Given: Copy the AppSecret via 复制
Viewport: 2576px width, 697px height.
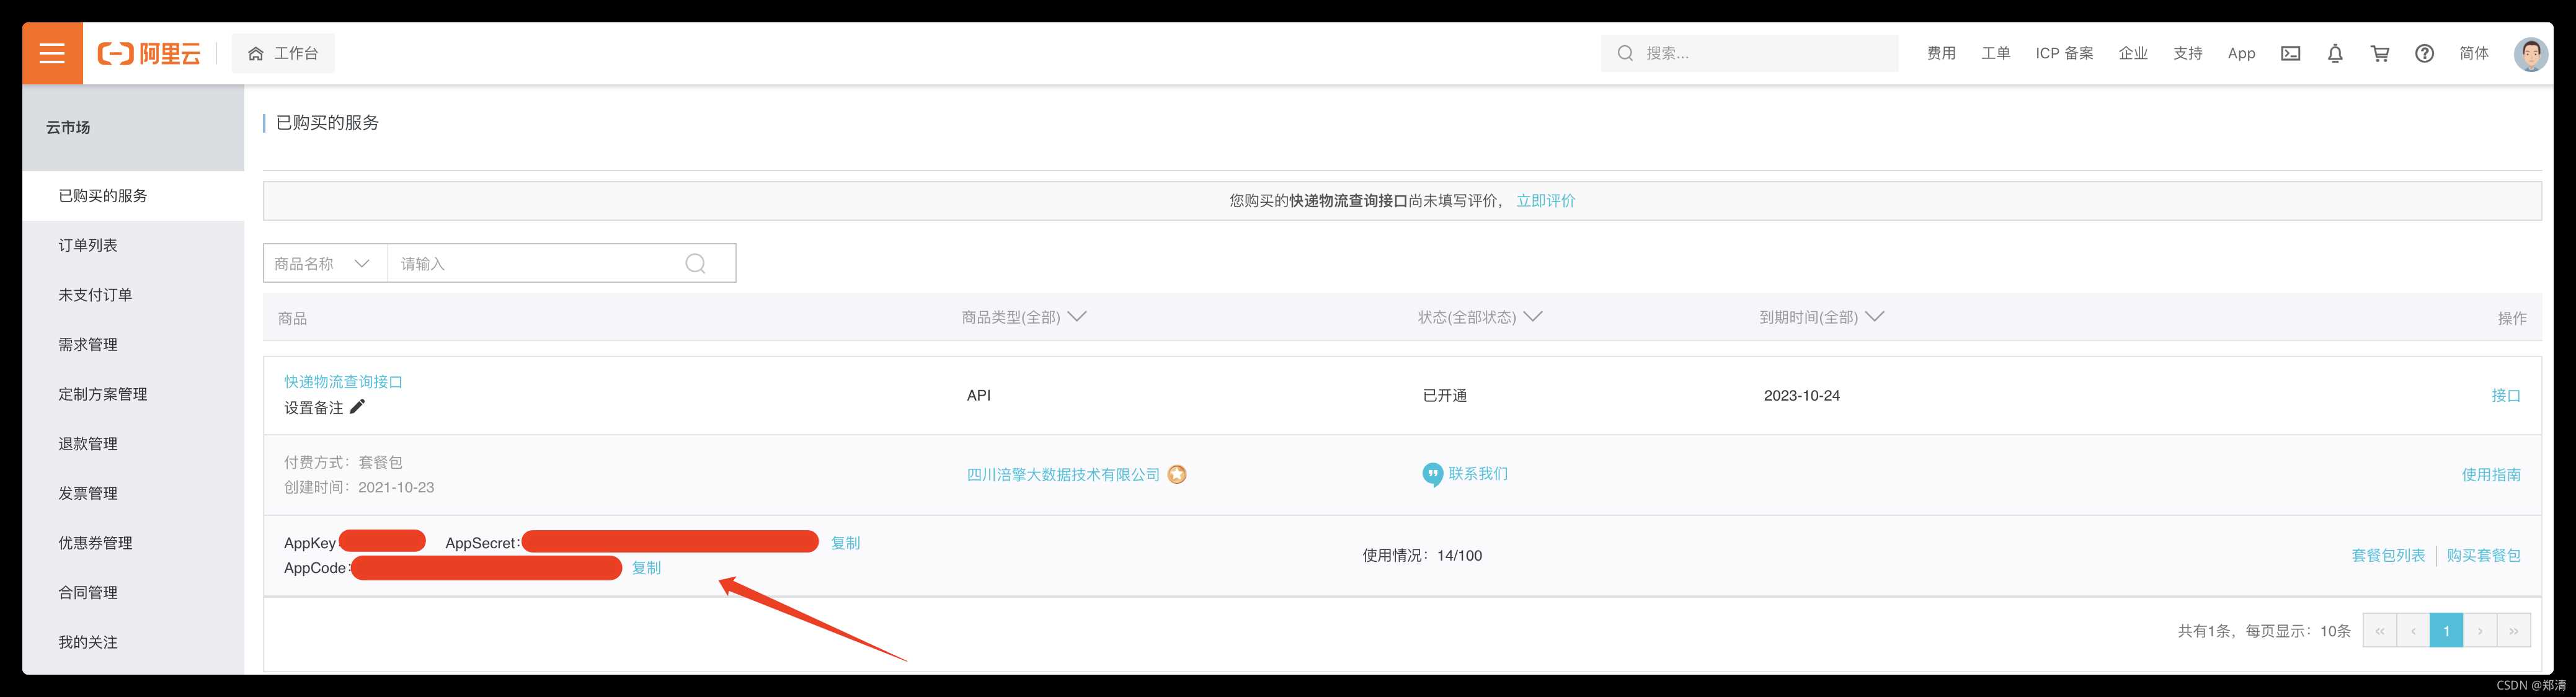Looking at the screenshot, I should 845,543.
